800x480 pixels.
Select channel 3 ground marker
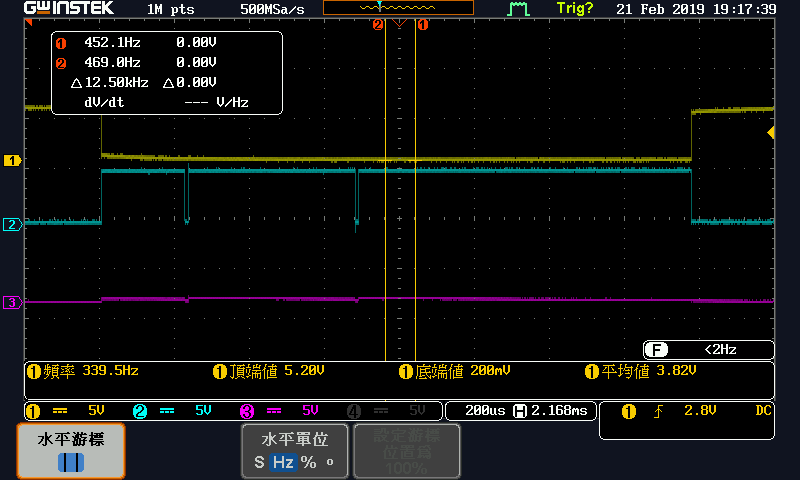coord(12,302)
